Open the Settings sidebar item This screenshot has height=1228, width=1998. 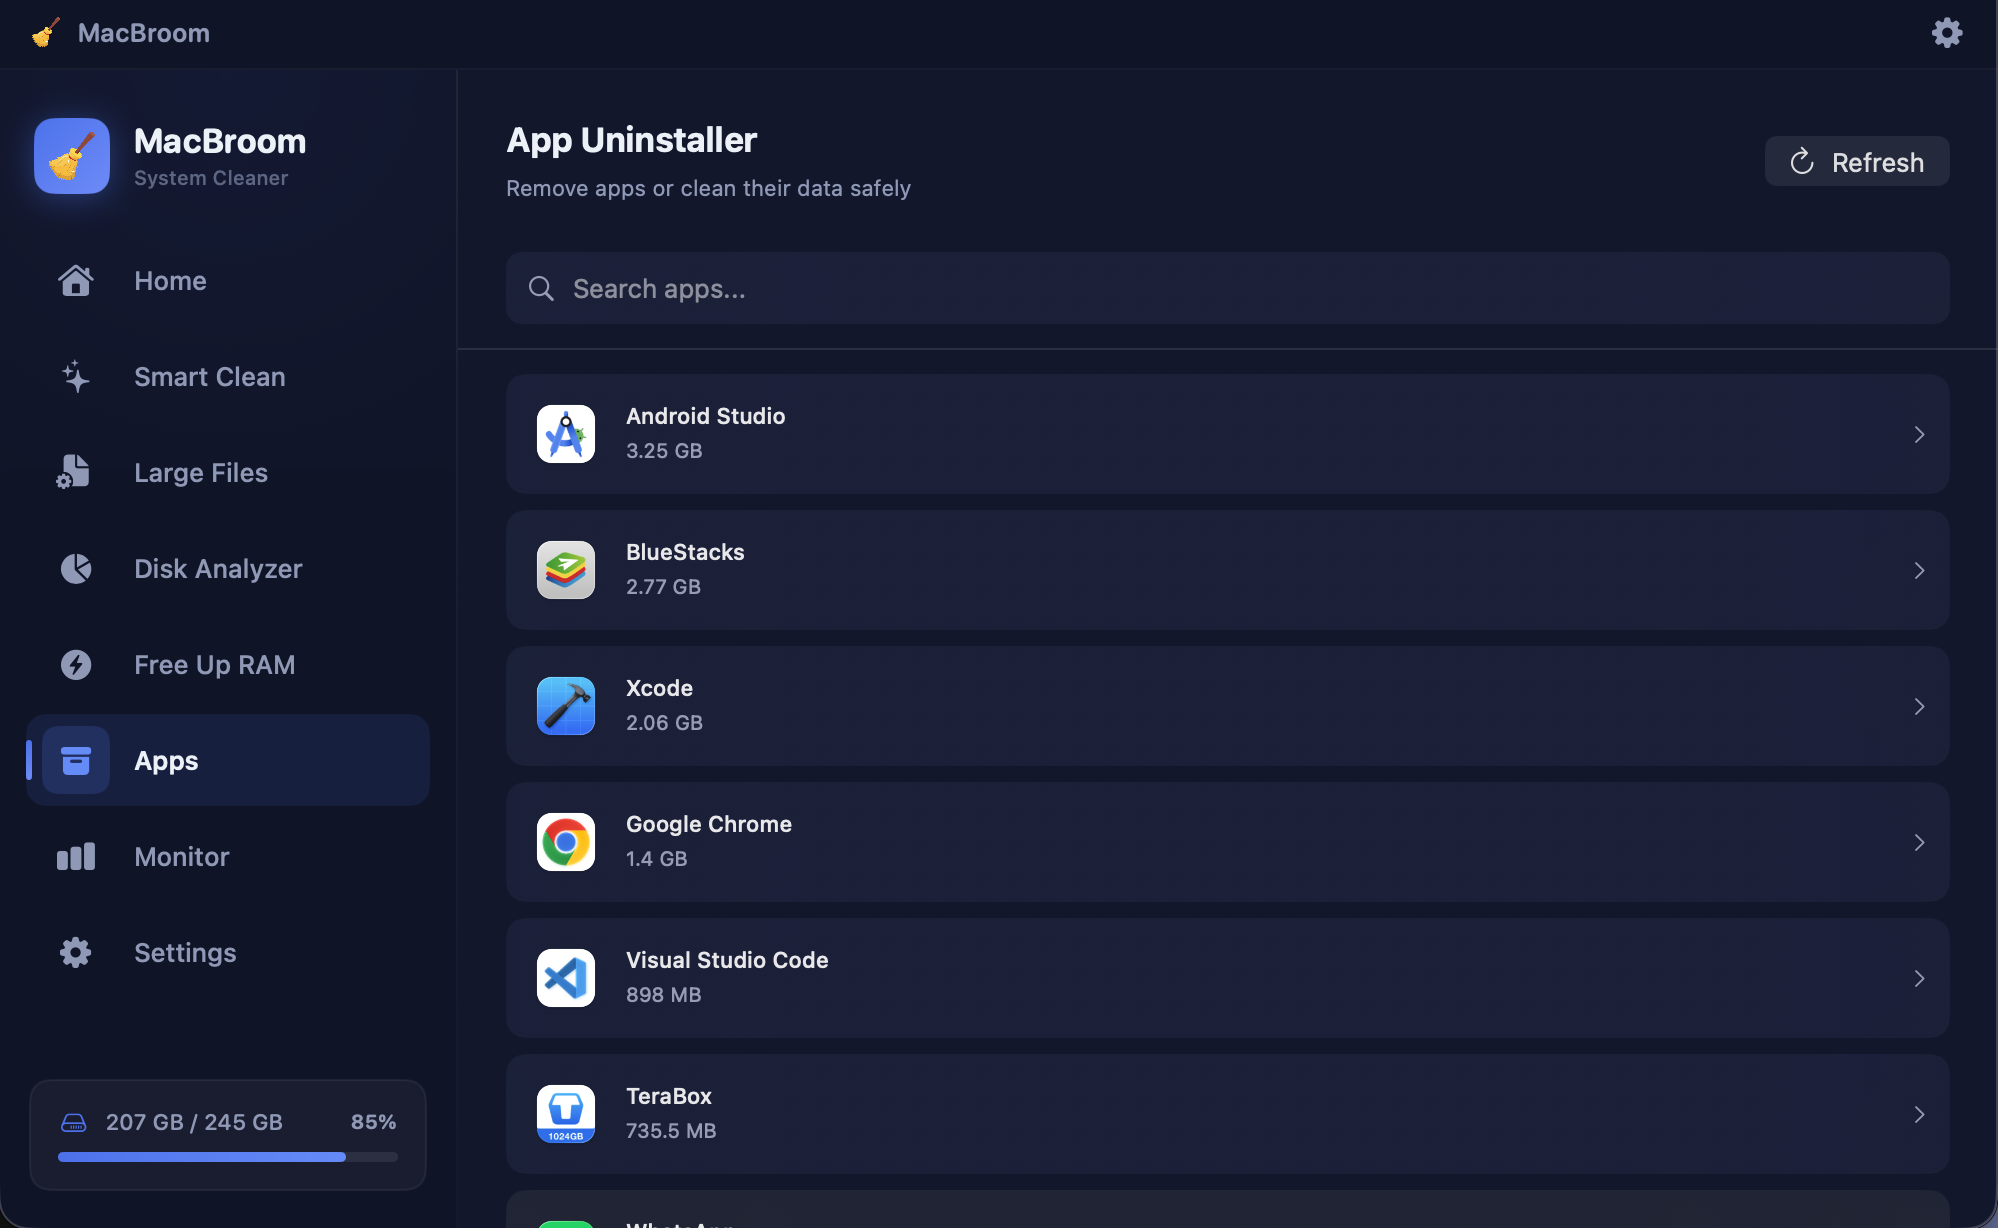(228, 953)
